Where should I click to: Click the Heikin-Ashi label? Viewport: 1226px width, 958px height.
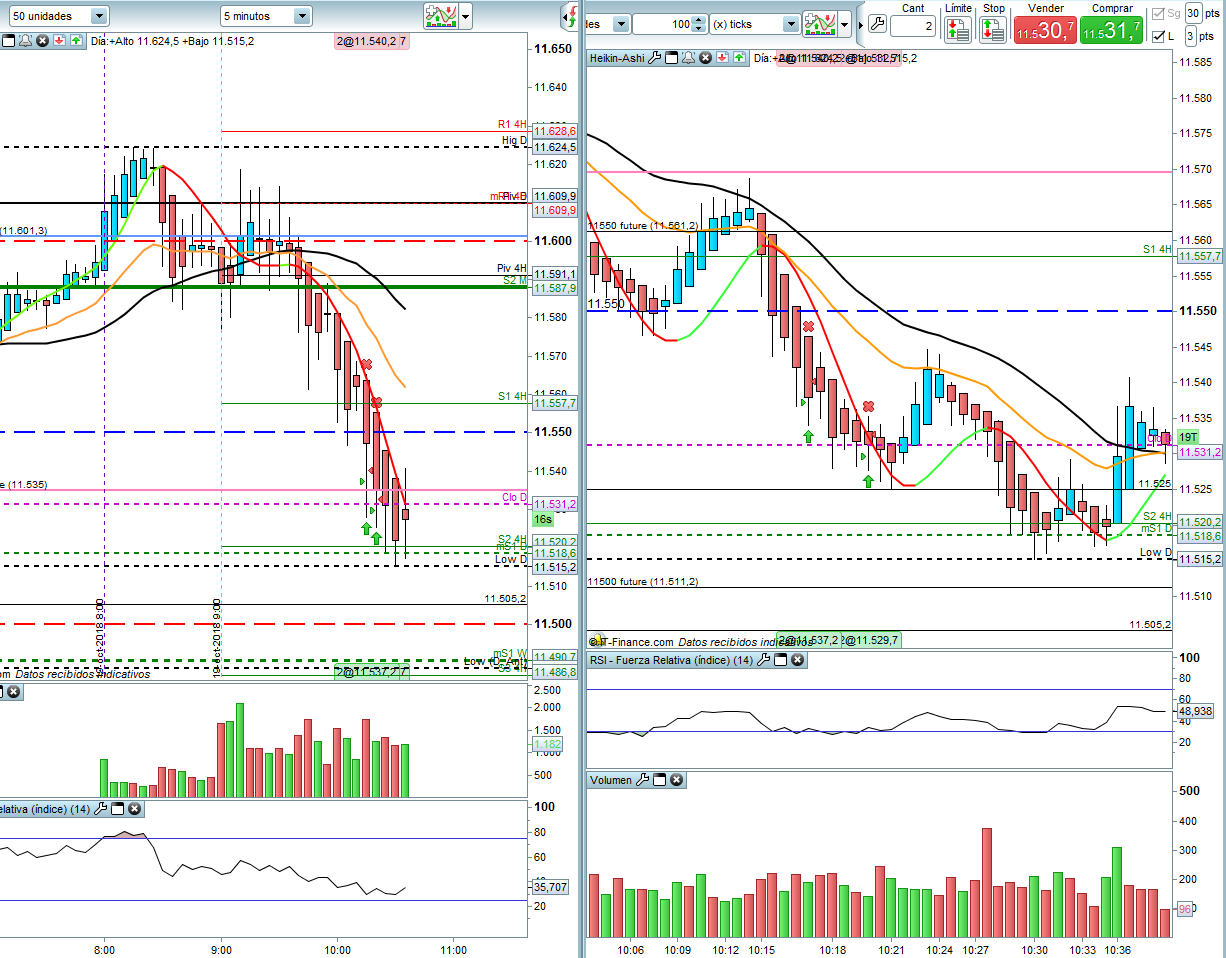617,58
